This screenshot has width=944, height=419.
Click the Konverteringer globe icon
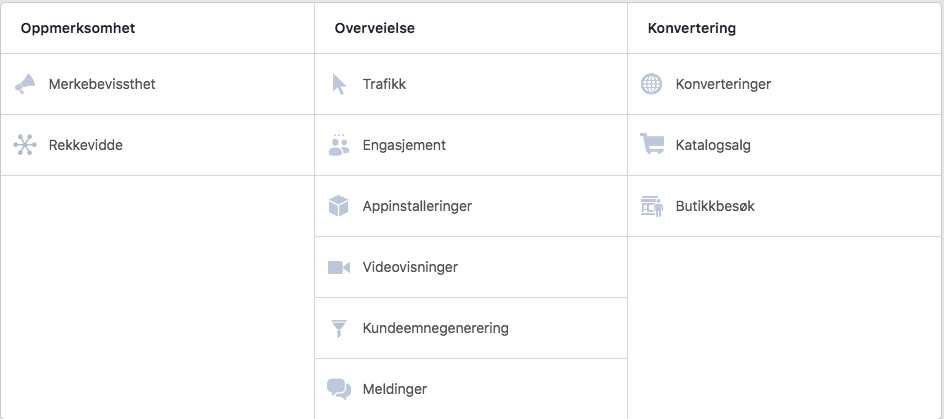click(651, 84)
